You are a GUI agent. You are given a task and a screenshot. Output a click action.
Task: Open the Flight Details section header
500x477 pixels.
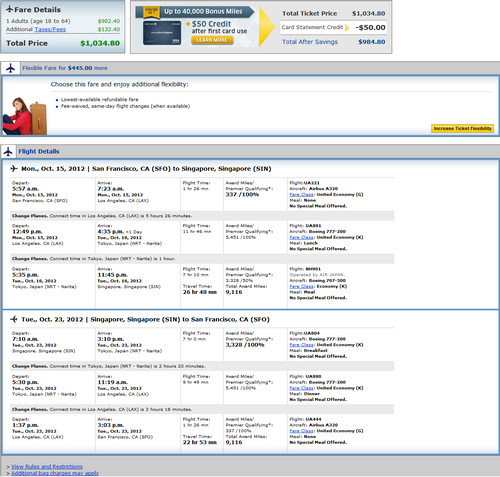[39, 151]
